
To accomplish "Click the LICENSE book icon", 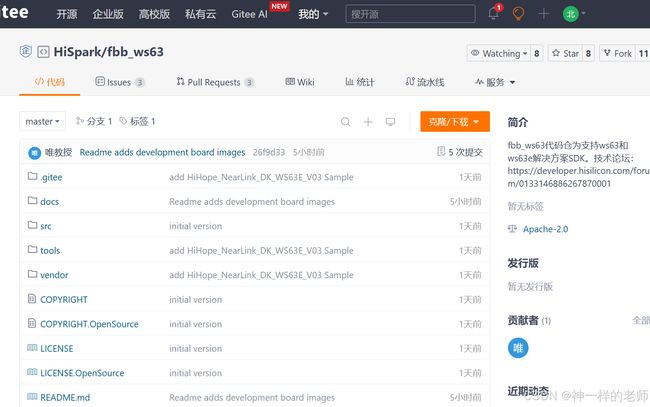I will pyautogui.click(x=32, y=347).
